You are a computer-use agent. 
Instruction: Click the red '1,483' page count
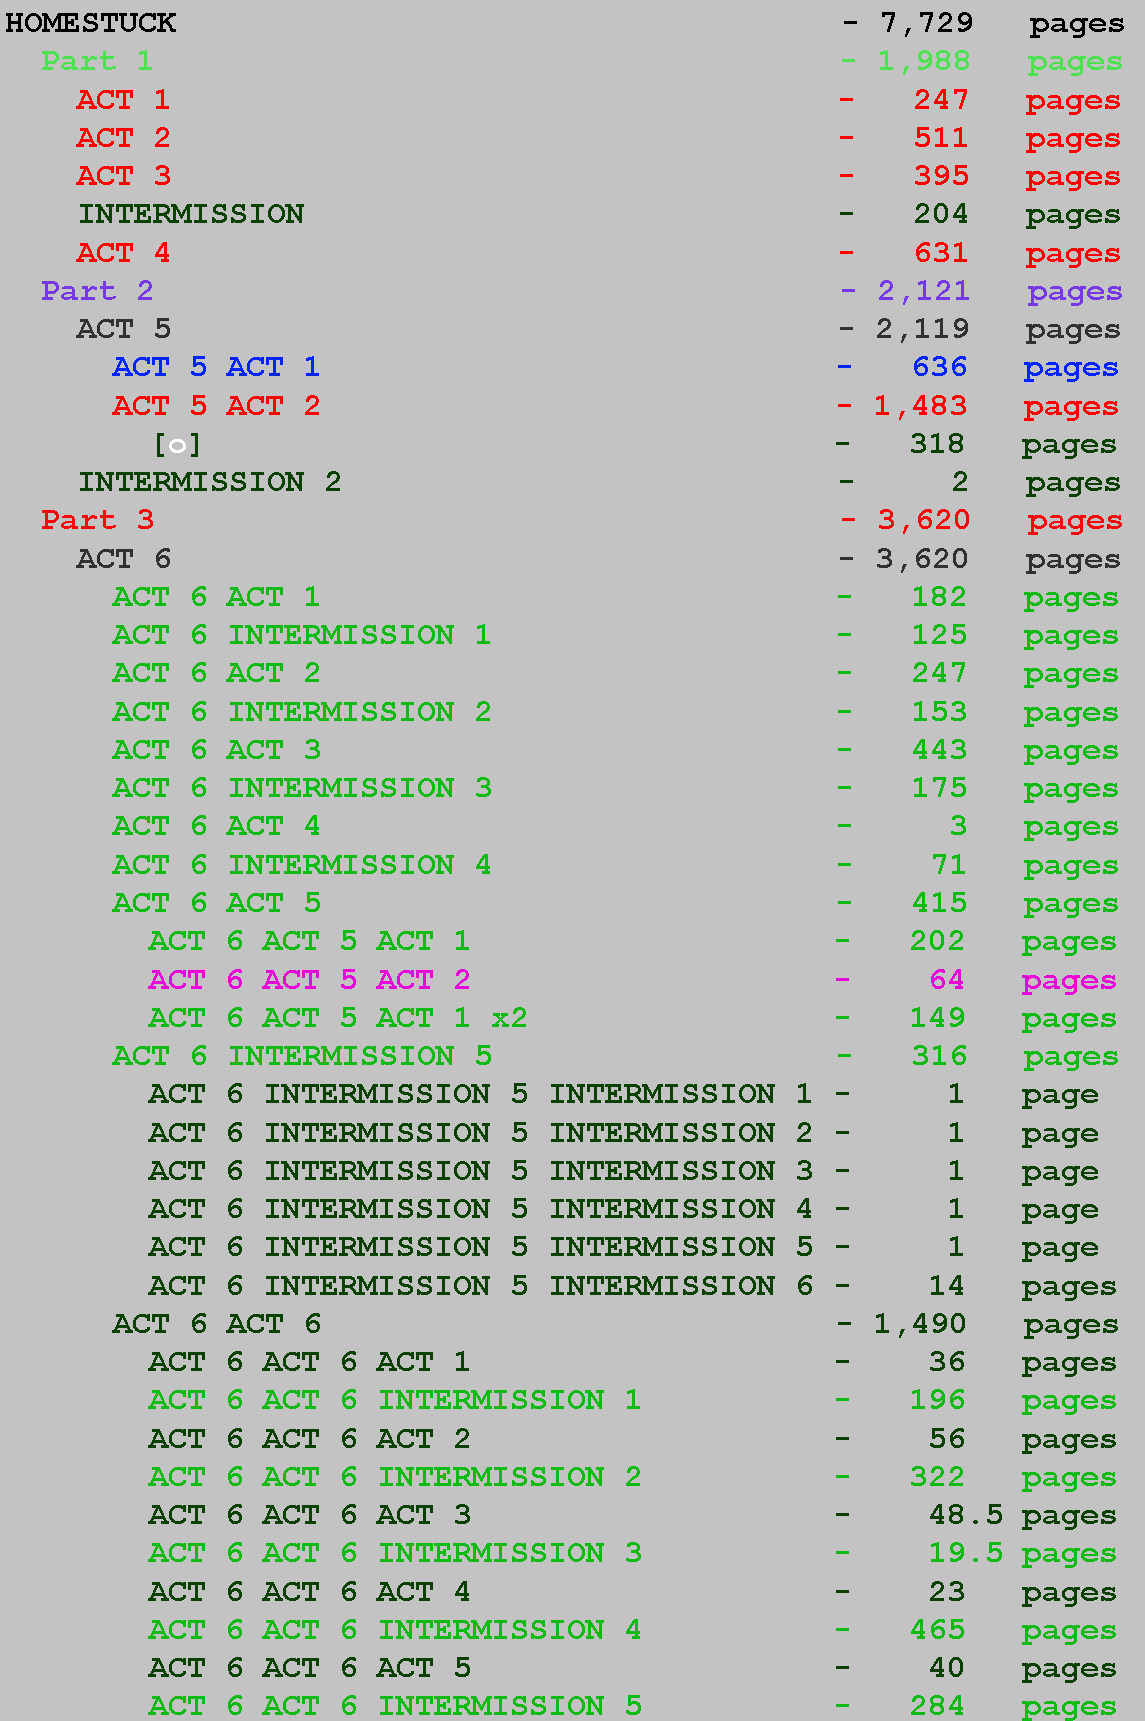(920, 406)
